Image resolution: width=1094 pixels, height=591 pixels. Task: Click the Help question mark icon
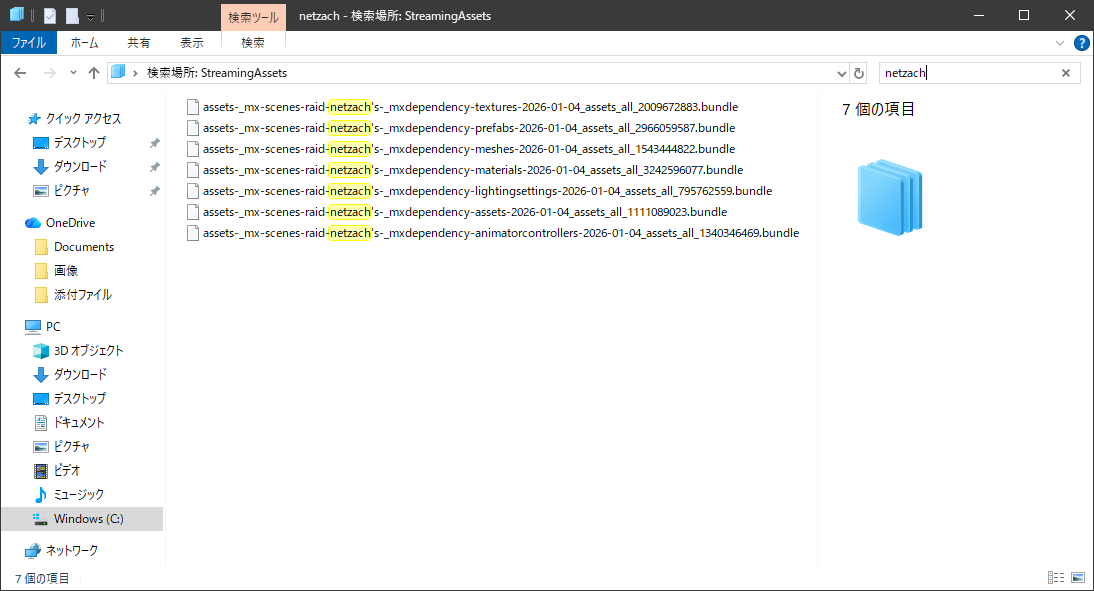pos(1081,43)
